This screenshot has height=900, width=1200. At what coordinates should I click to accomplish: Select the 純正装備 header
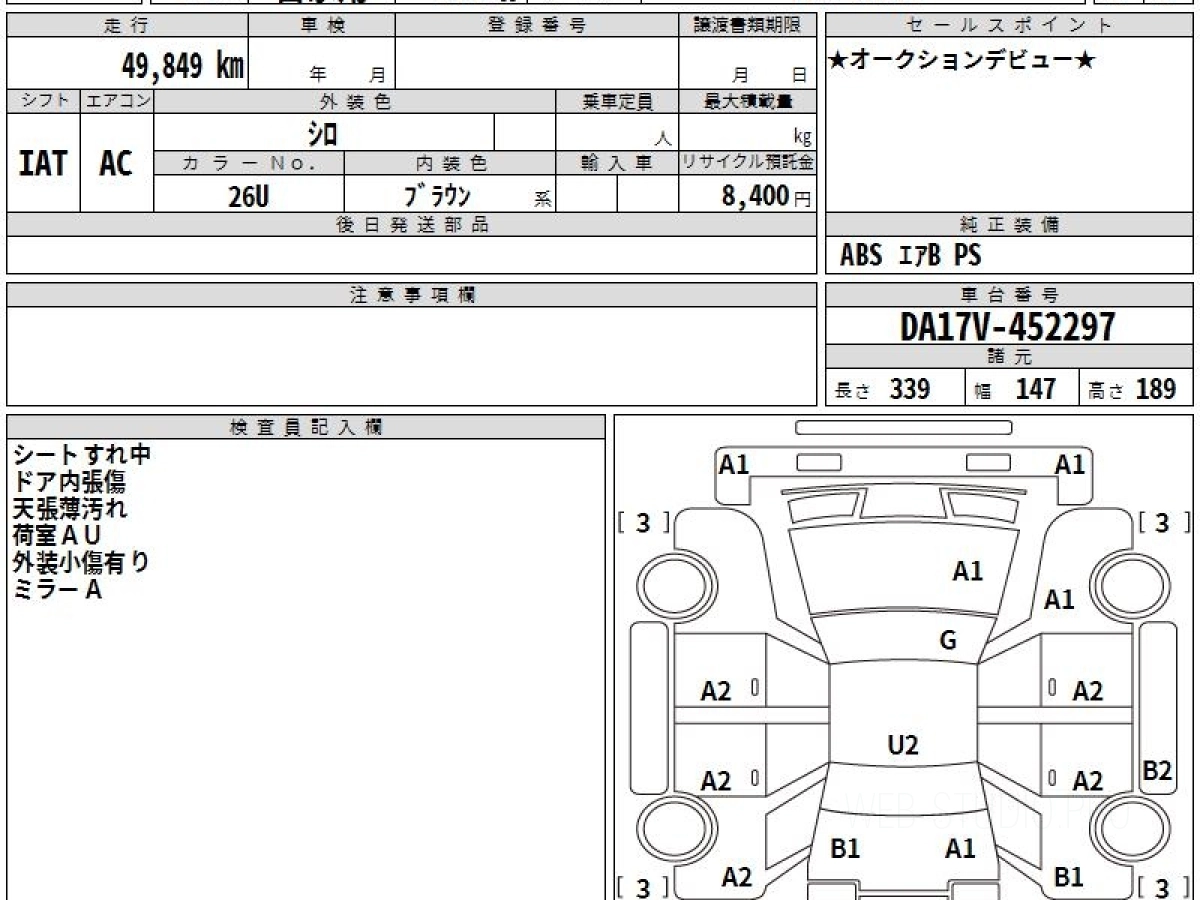pyautogui.click(x=1010, y=225)
